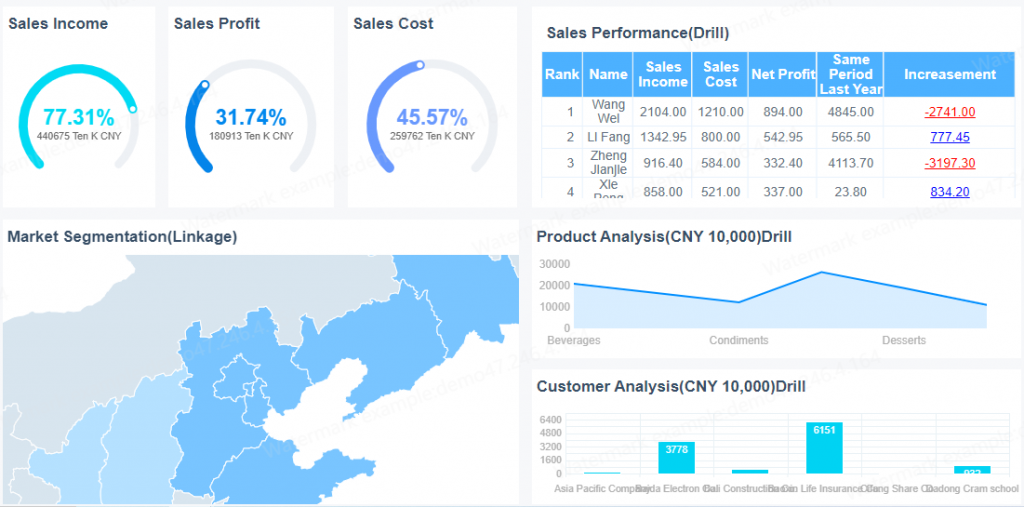
Task: Click the Customer Analysis(CNY 10,000)Drill title
Action: 671,386
